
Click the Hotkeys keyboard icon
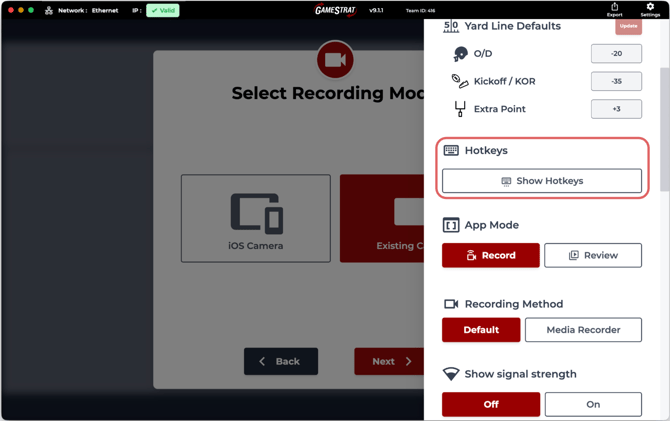451,150
